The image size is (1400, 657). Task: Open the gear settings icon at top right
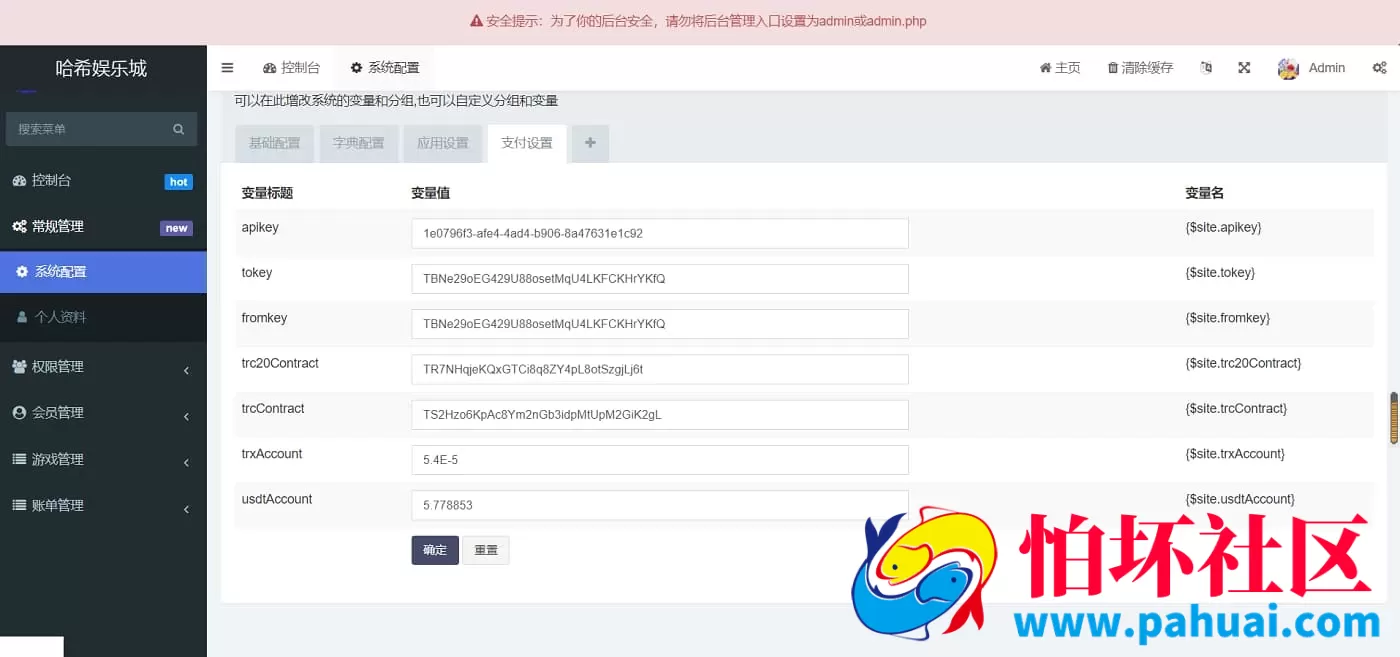[x=1380, y=67]
